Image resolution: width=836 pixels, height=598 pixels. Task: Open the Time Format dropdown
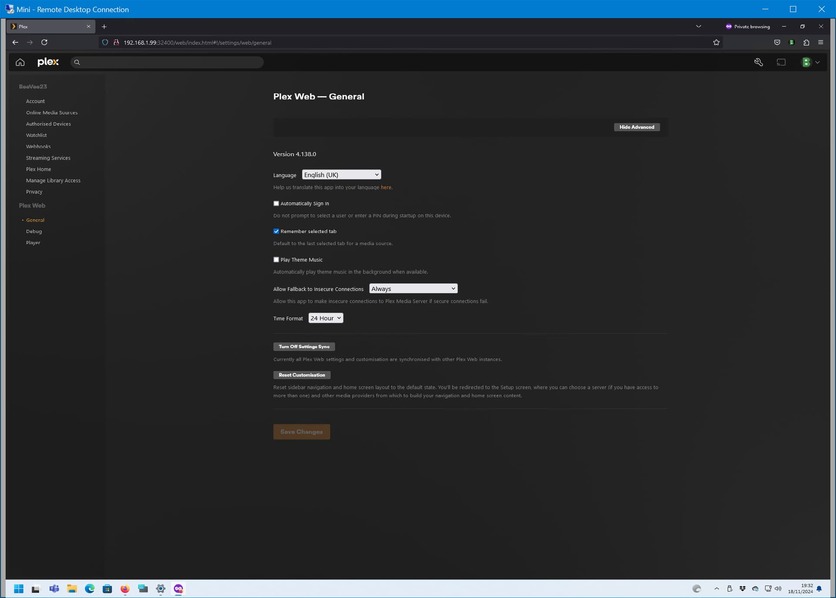coord(326,318)
